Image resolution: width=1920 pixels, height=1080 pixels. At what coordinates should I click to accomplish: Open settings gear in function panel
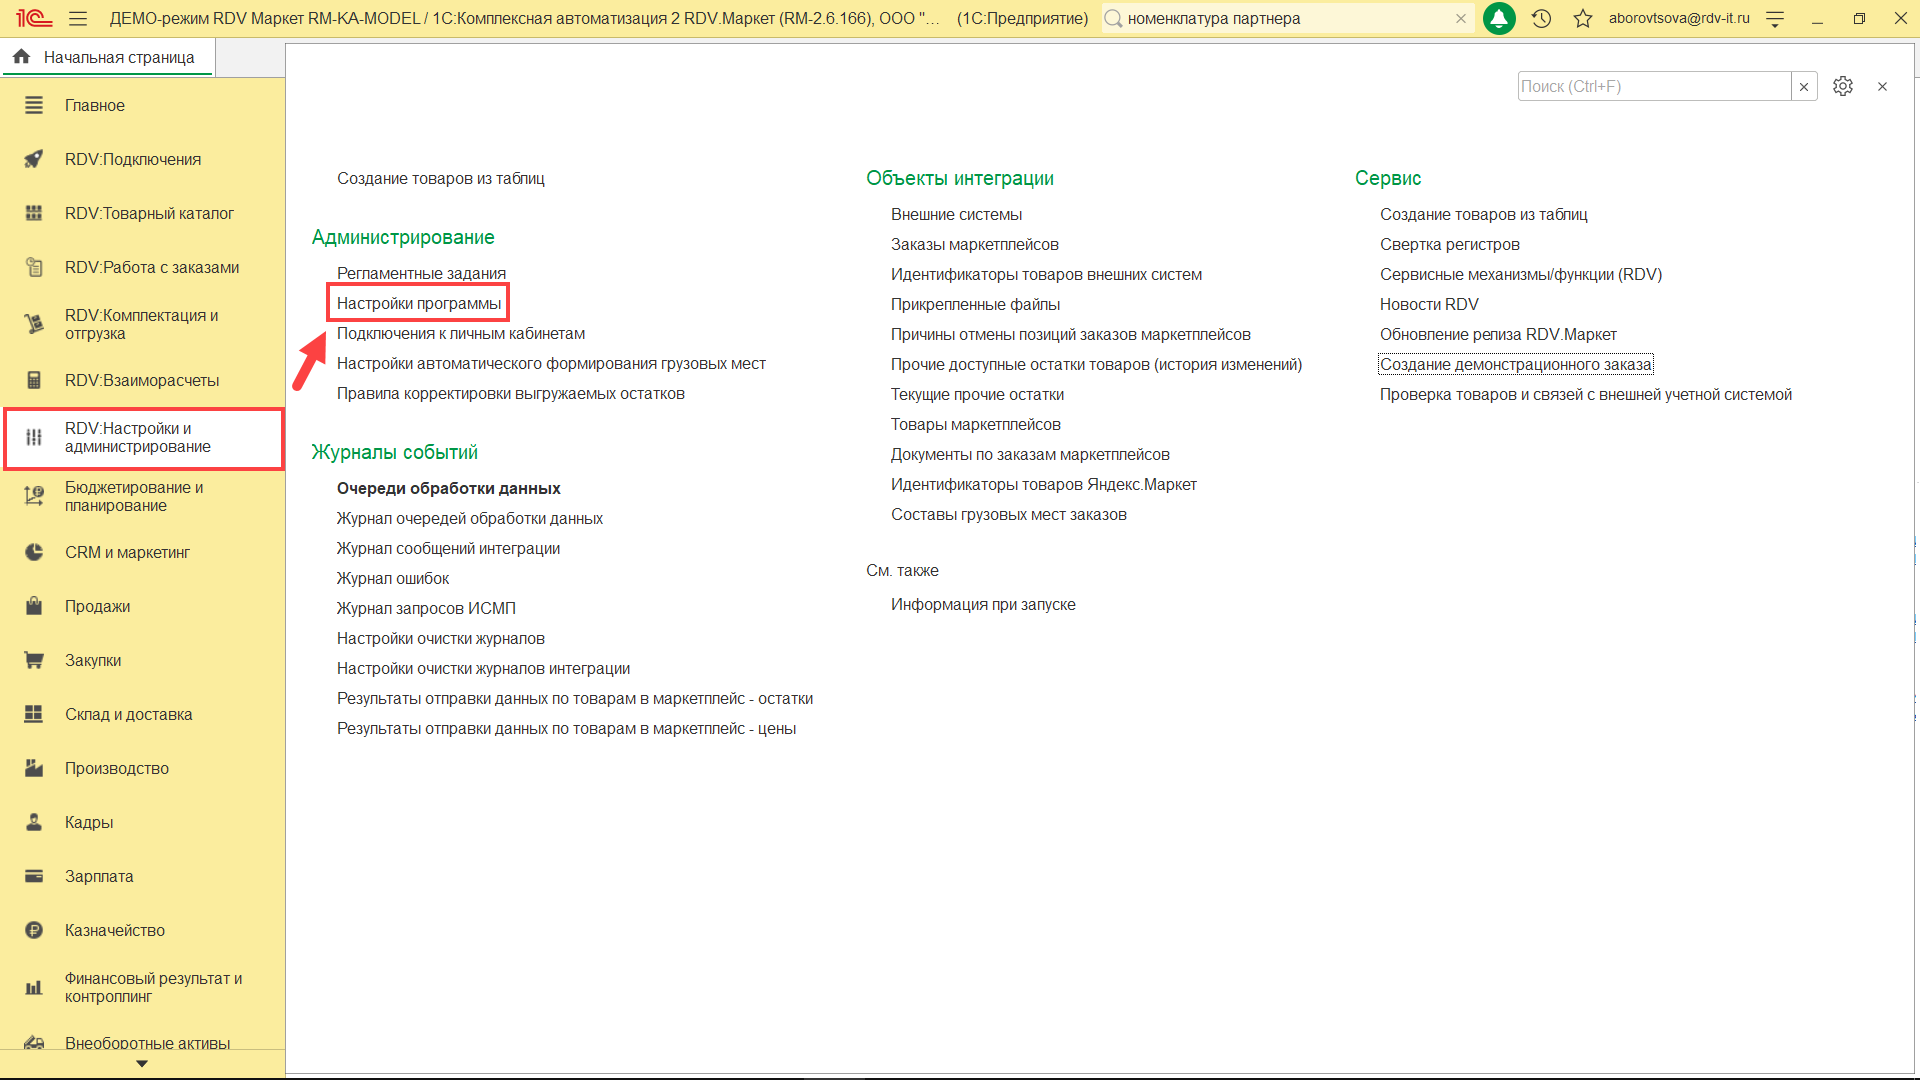tap(1842, 86)
